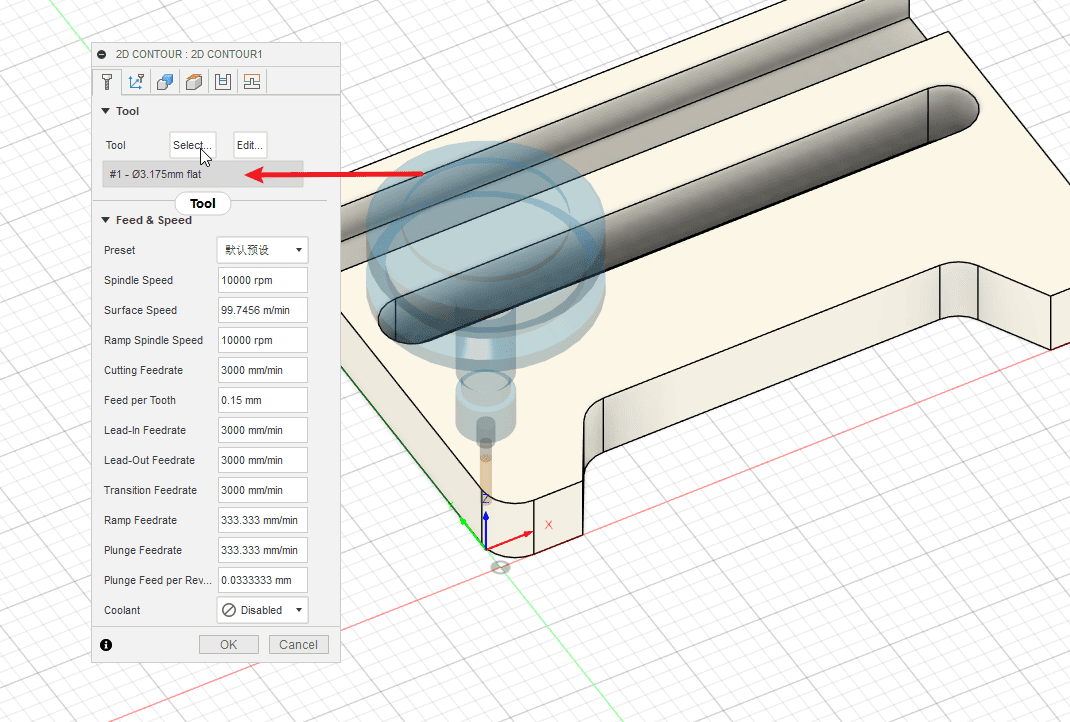Click the info icon at dialog bottom

coord(106,645)
